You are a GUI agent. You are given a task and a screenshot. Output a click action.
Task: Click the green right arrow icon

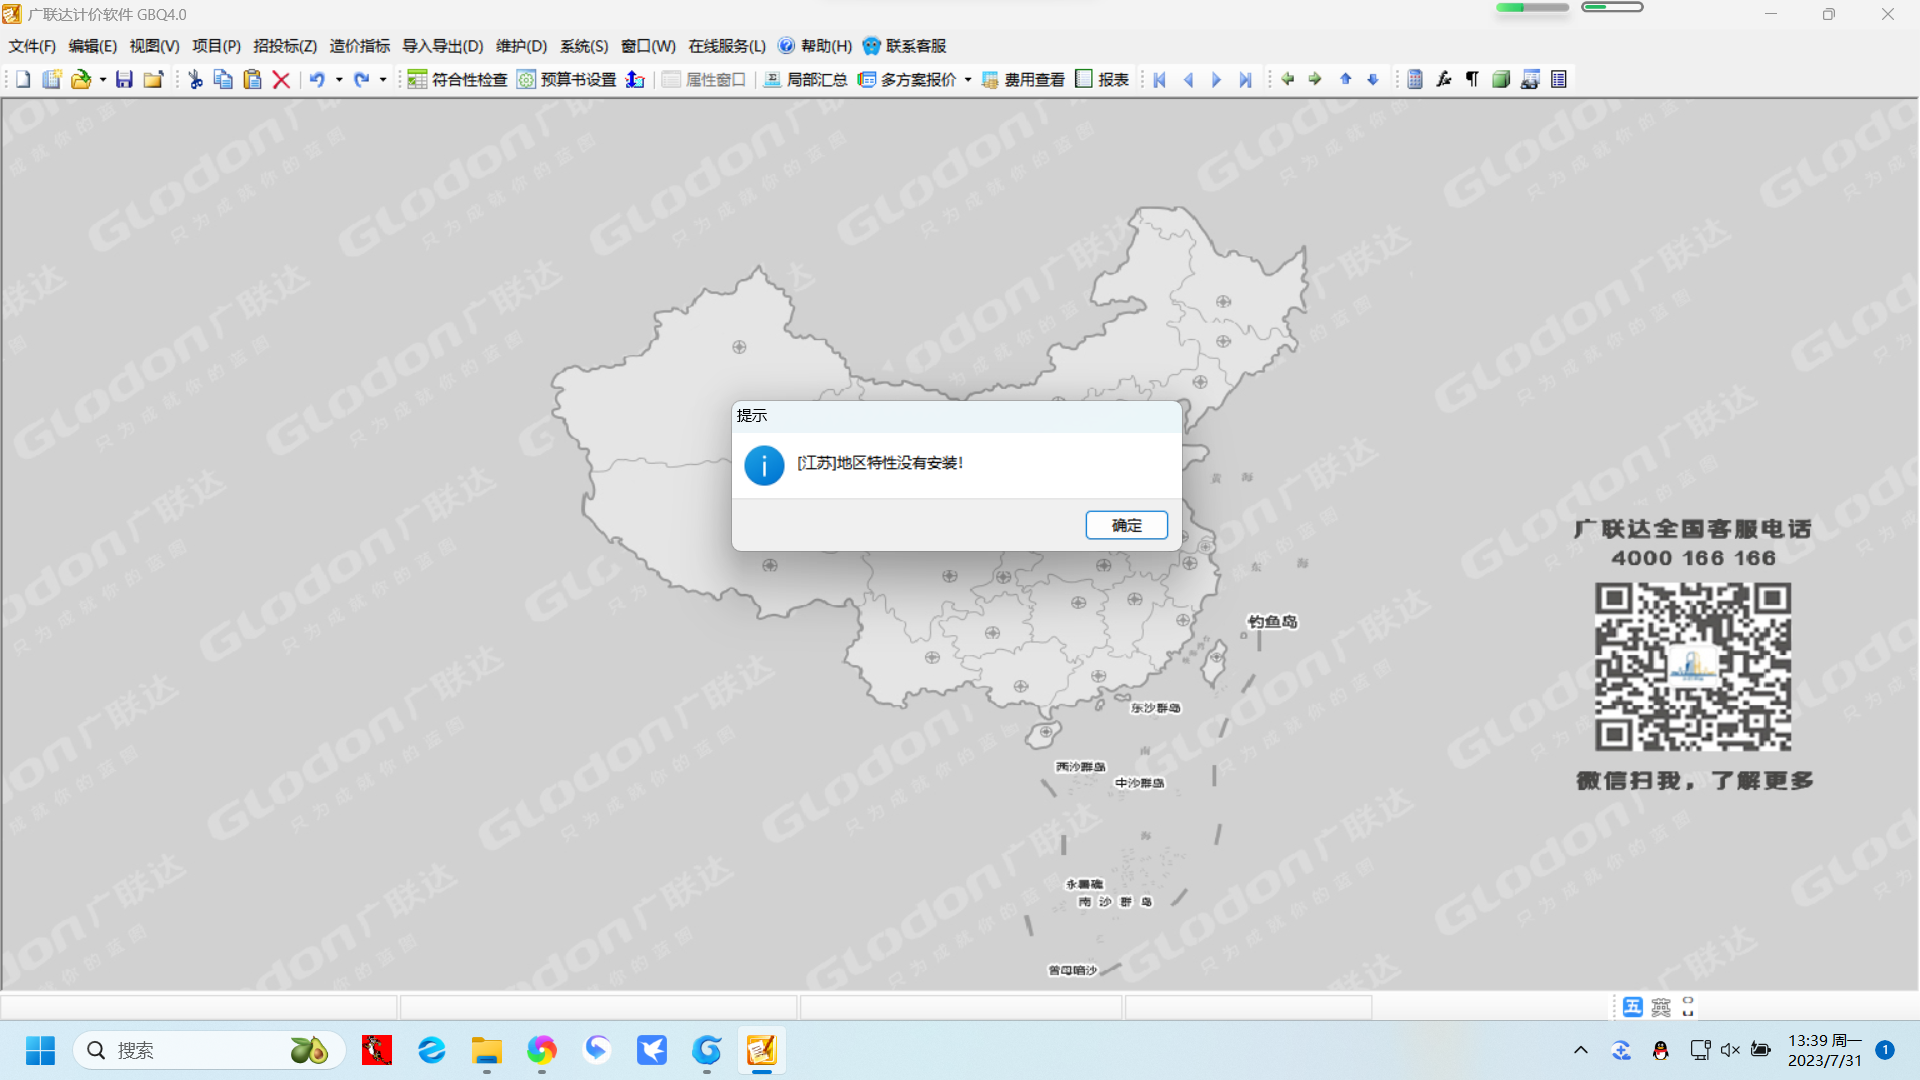click(x=1315, y=79)
